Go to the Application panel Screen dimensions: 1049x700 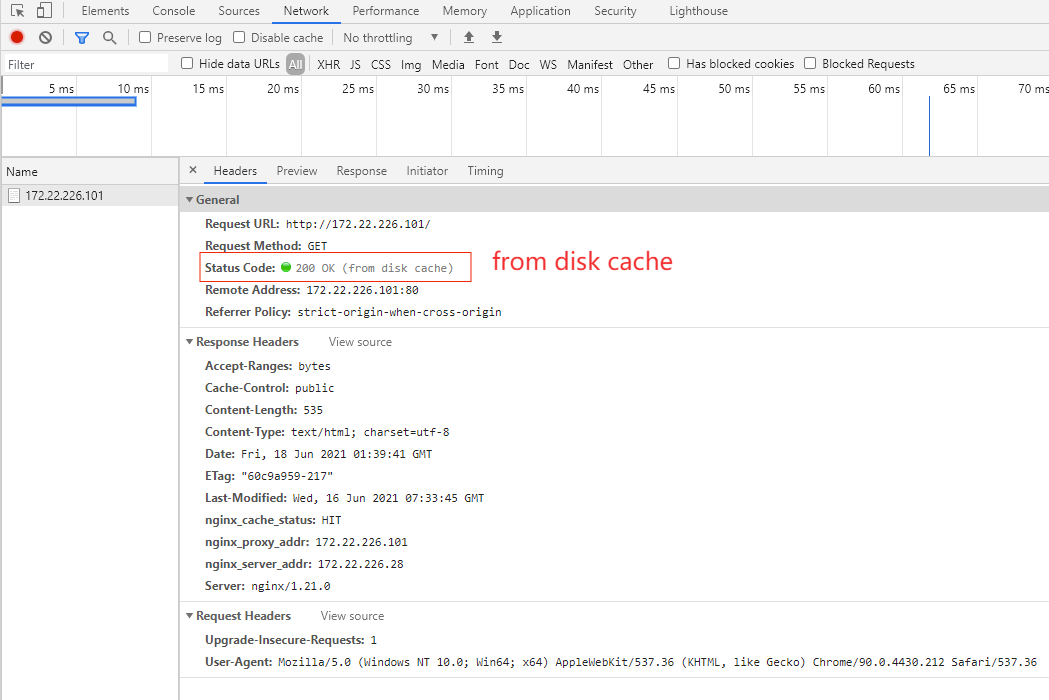coord(540,11)
